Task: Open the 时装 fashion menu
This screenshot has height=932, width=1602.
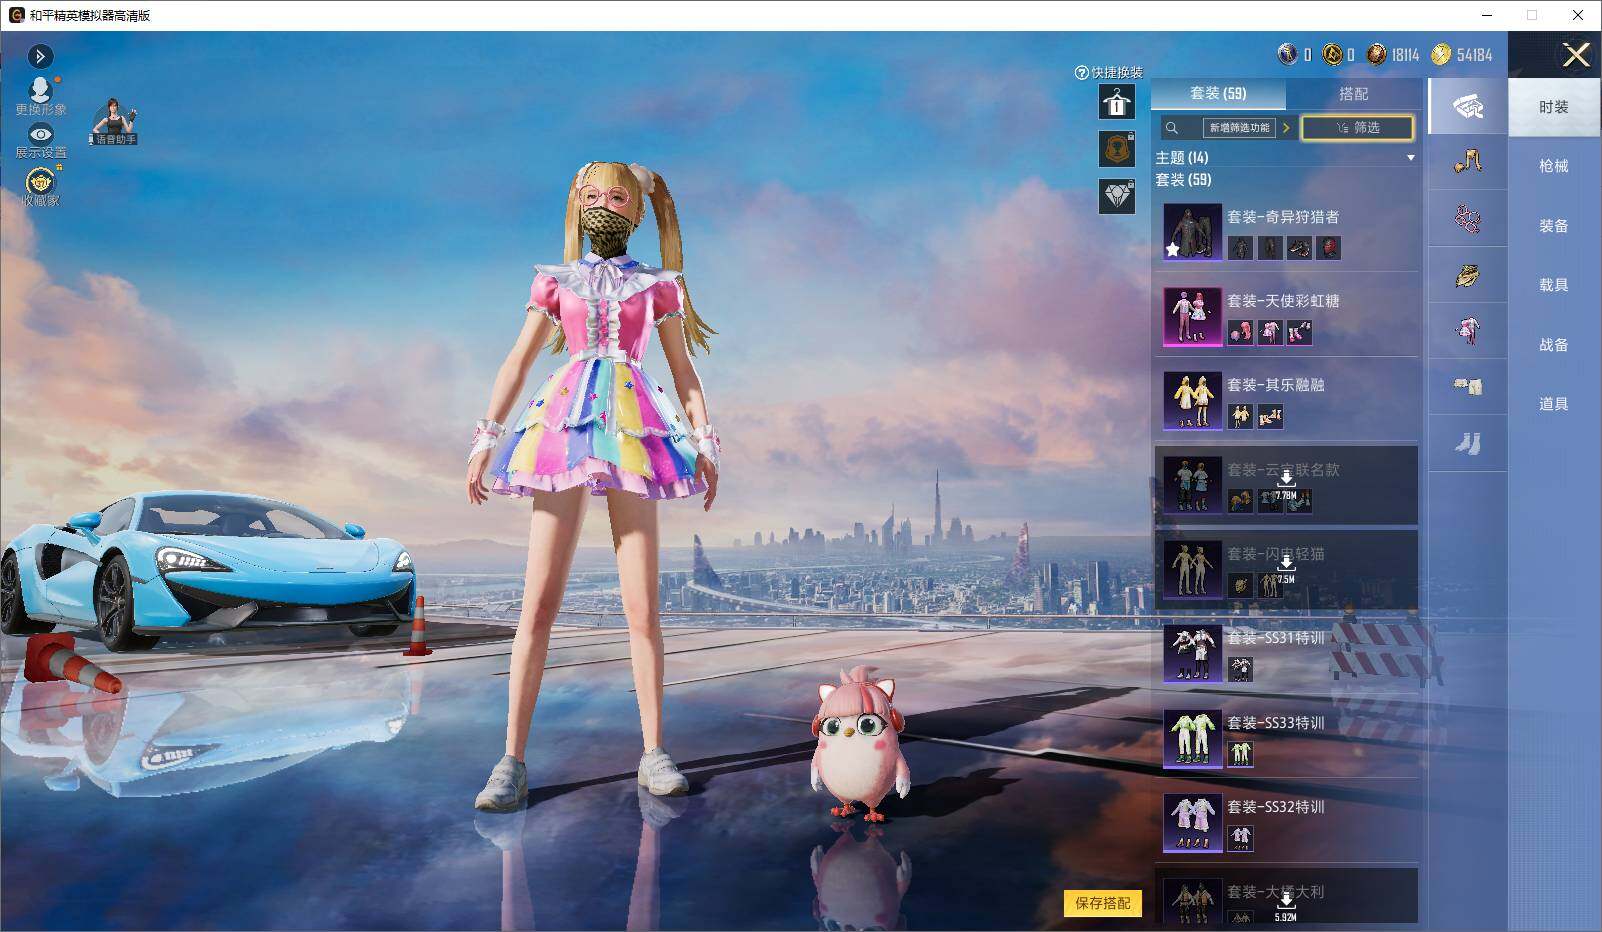Action: [x=1553, y=107]
